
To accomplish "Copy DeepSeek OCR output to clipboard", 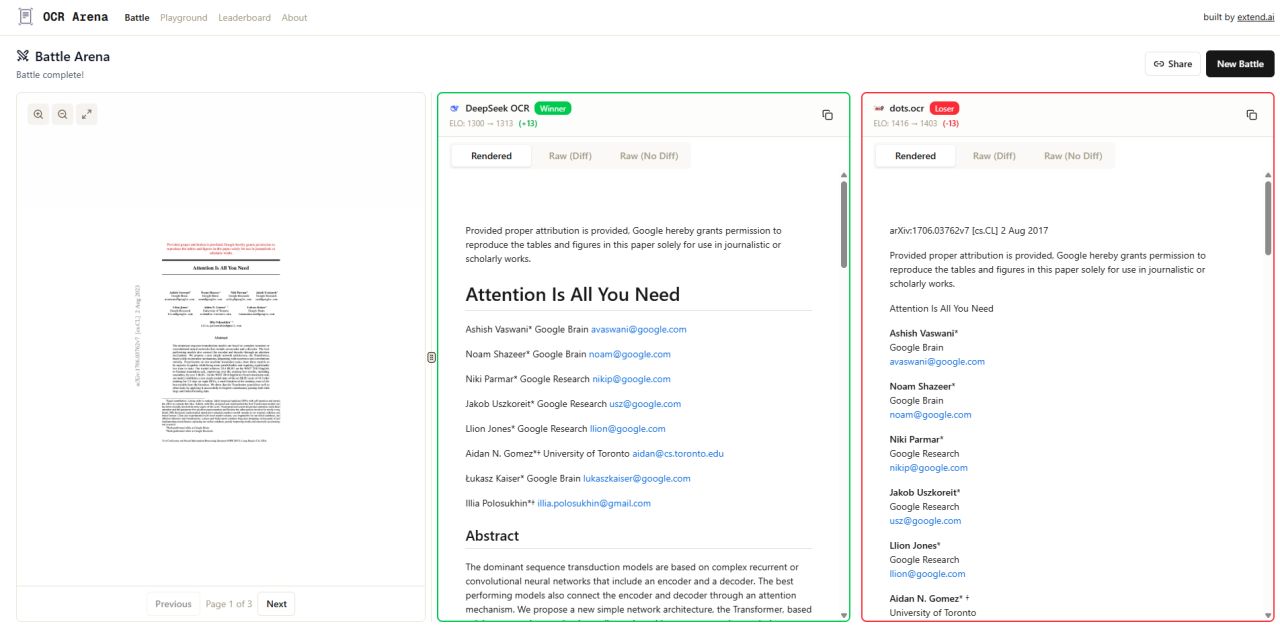I will 827,115.
